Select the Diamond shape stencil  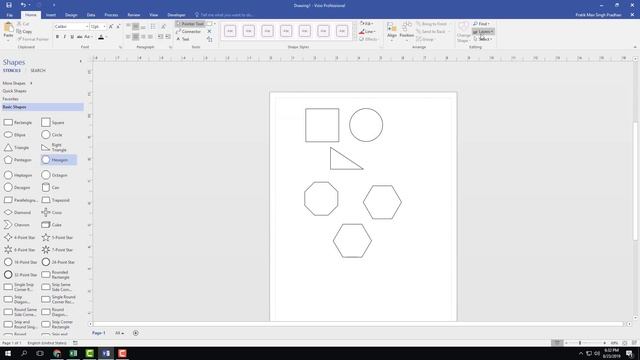click(x=18, y=212)
